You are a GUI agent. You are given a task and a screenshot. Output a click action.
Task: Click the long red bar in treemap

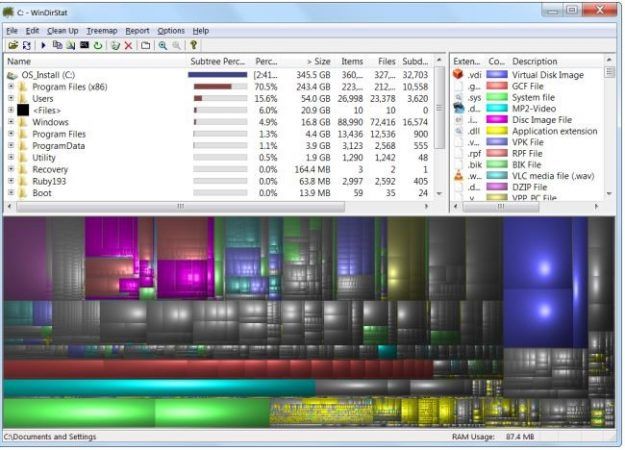point(218,369)
